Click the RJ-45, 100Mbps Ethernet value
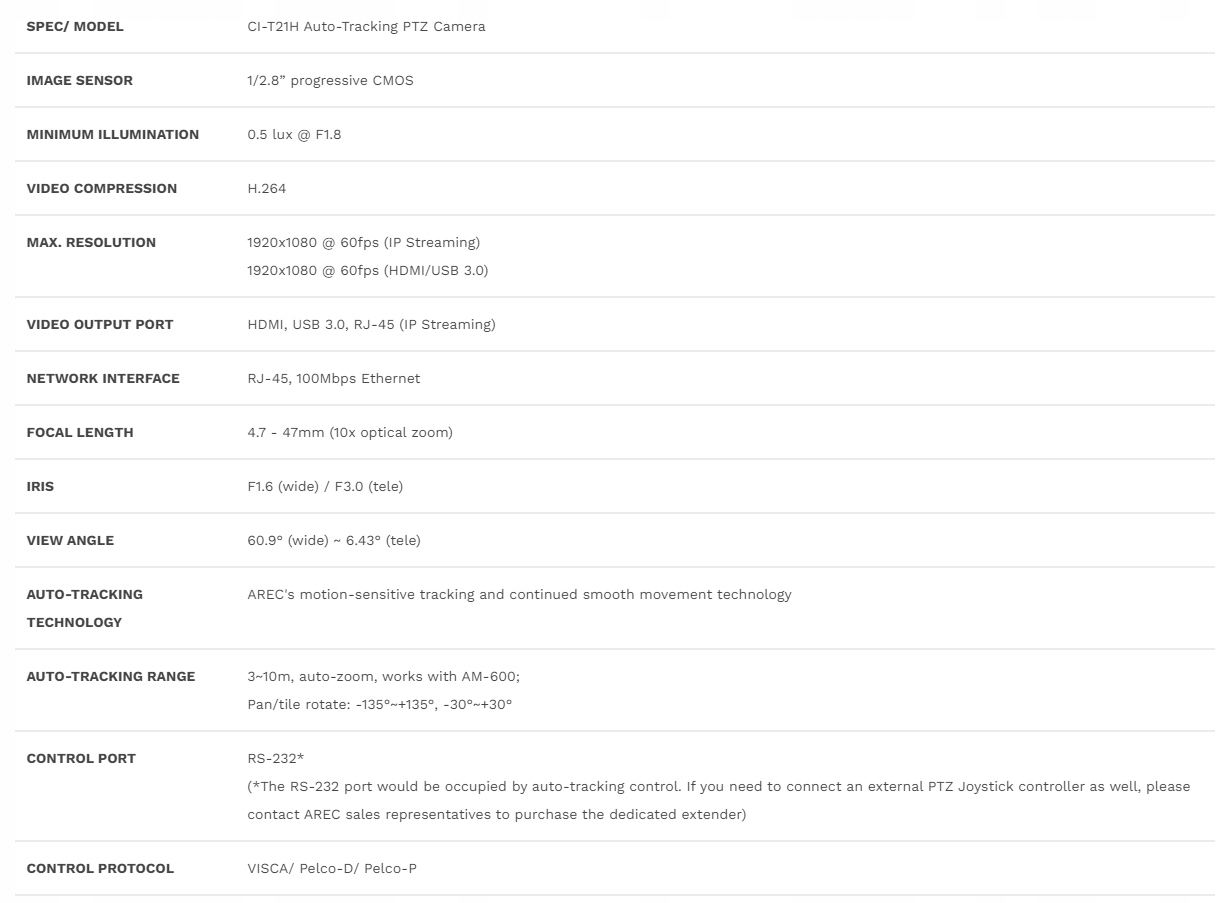Screen dimensions: 1220x903 333,378
